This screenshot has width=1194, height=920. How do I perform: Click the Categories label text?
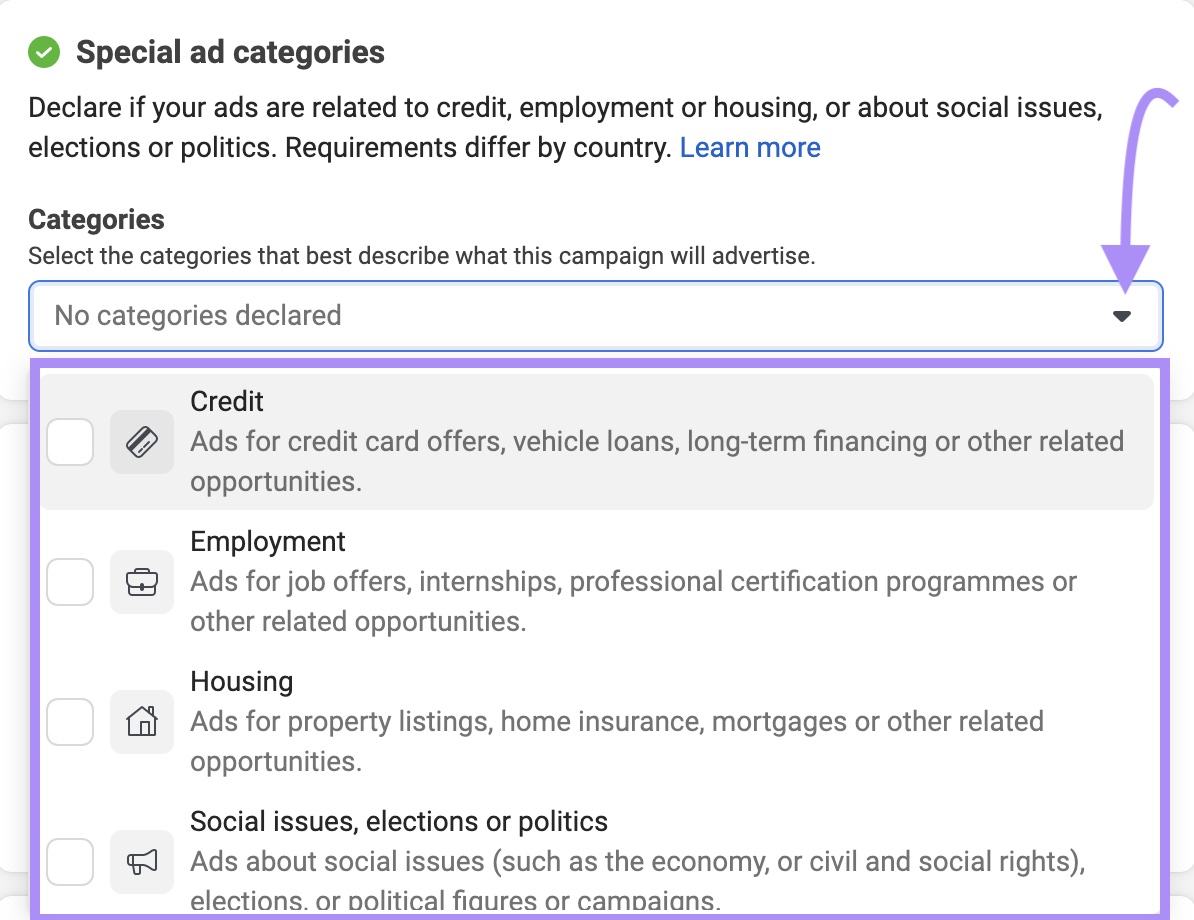[x=96, y=219]
